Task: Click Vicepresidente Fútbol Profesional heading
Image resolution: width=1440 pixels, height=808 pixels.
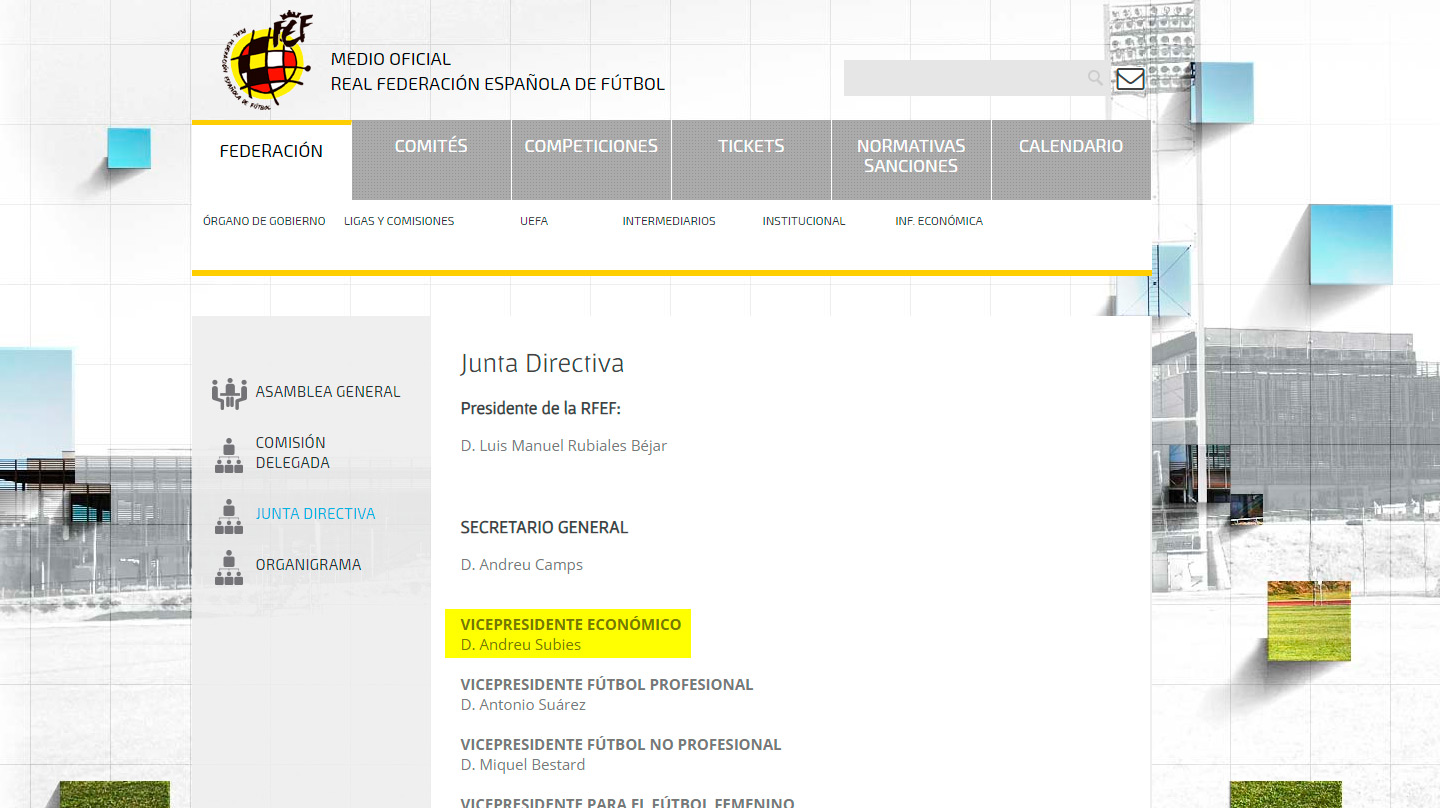Action: point(607,684)
